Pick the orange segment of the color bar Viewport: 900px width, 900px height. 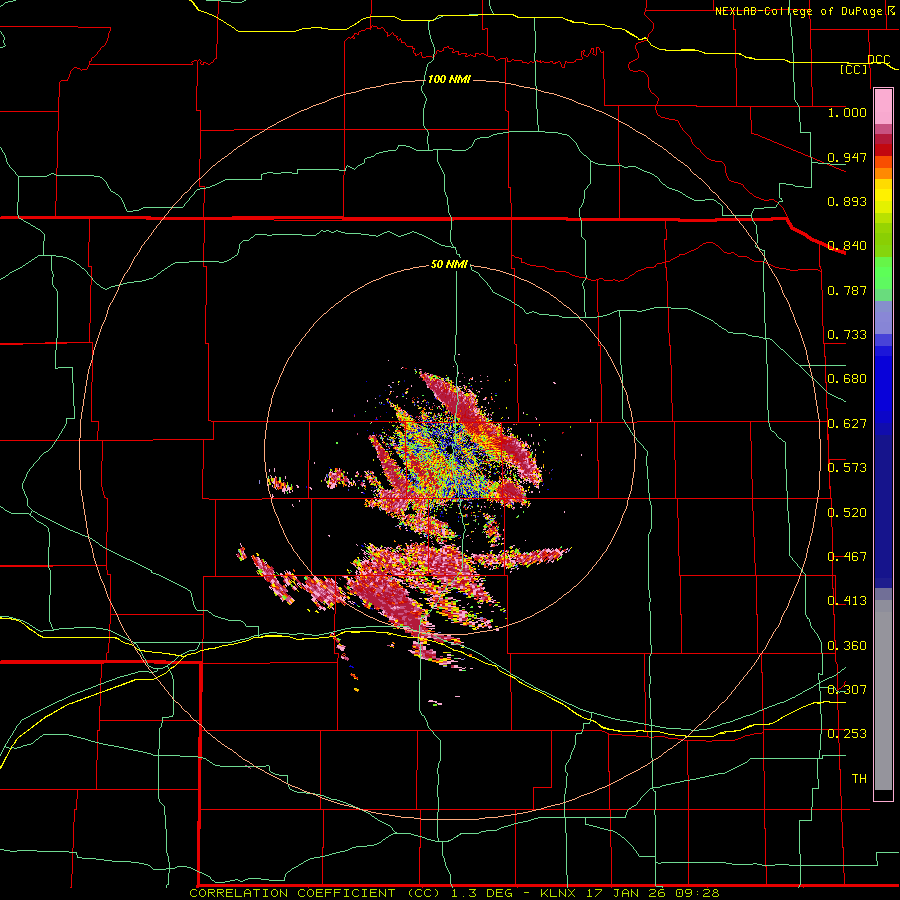pyautogui.click(x=883, y=173)
